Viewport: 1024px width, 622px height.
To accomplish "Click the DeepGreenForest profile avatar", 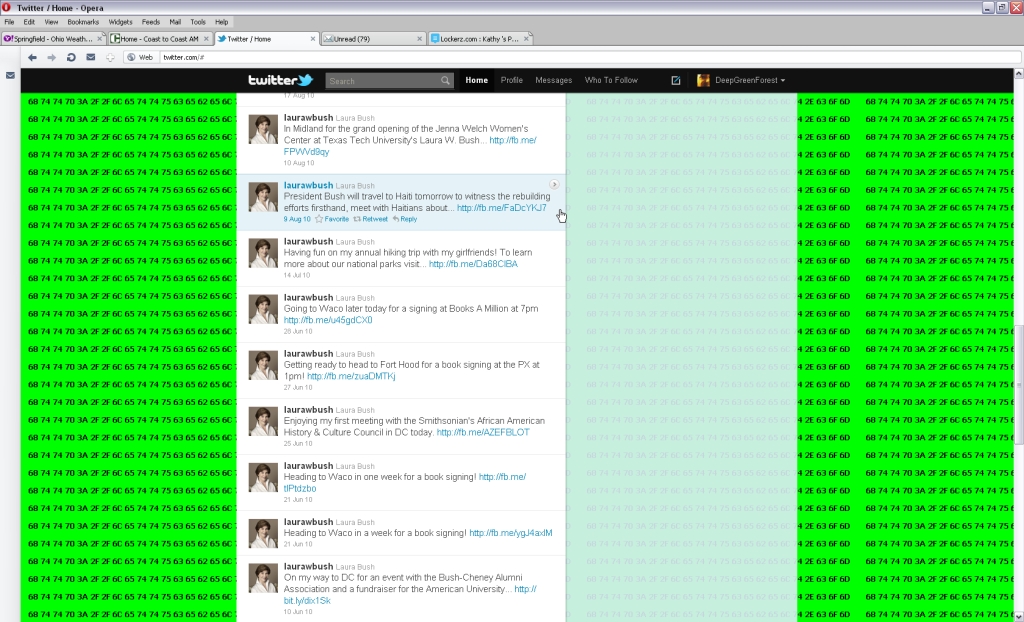I will pyautogui.click(x=703, y=80).
